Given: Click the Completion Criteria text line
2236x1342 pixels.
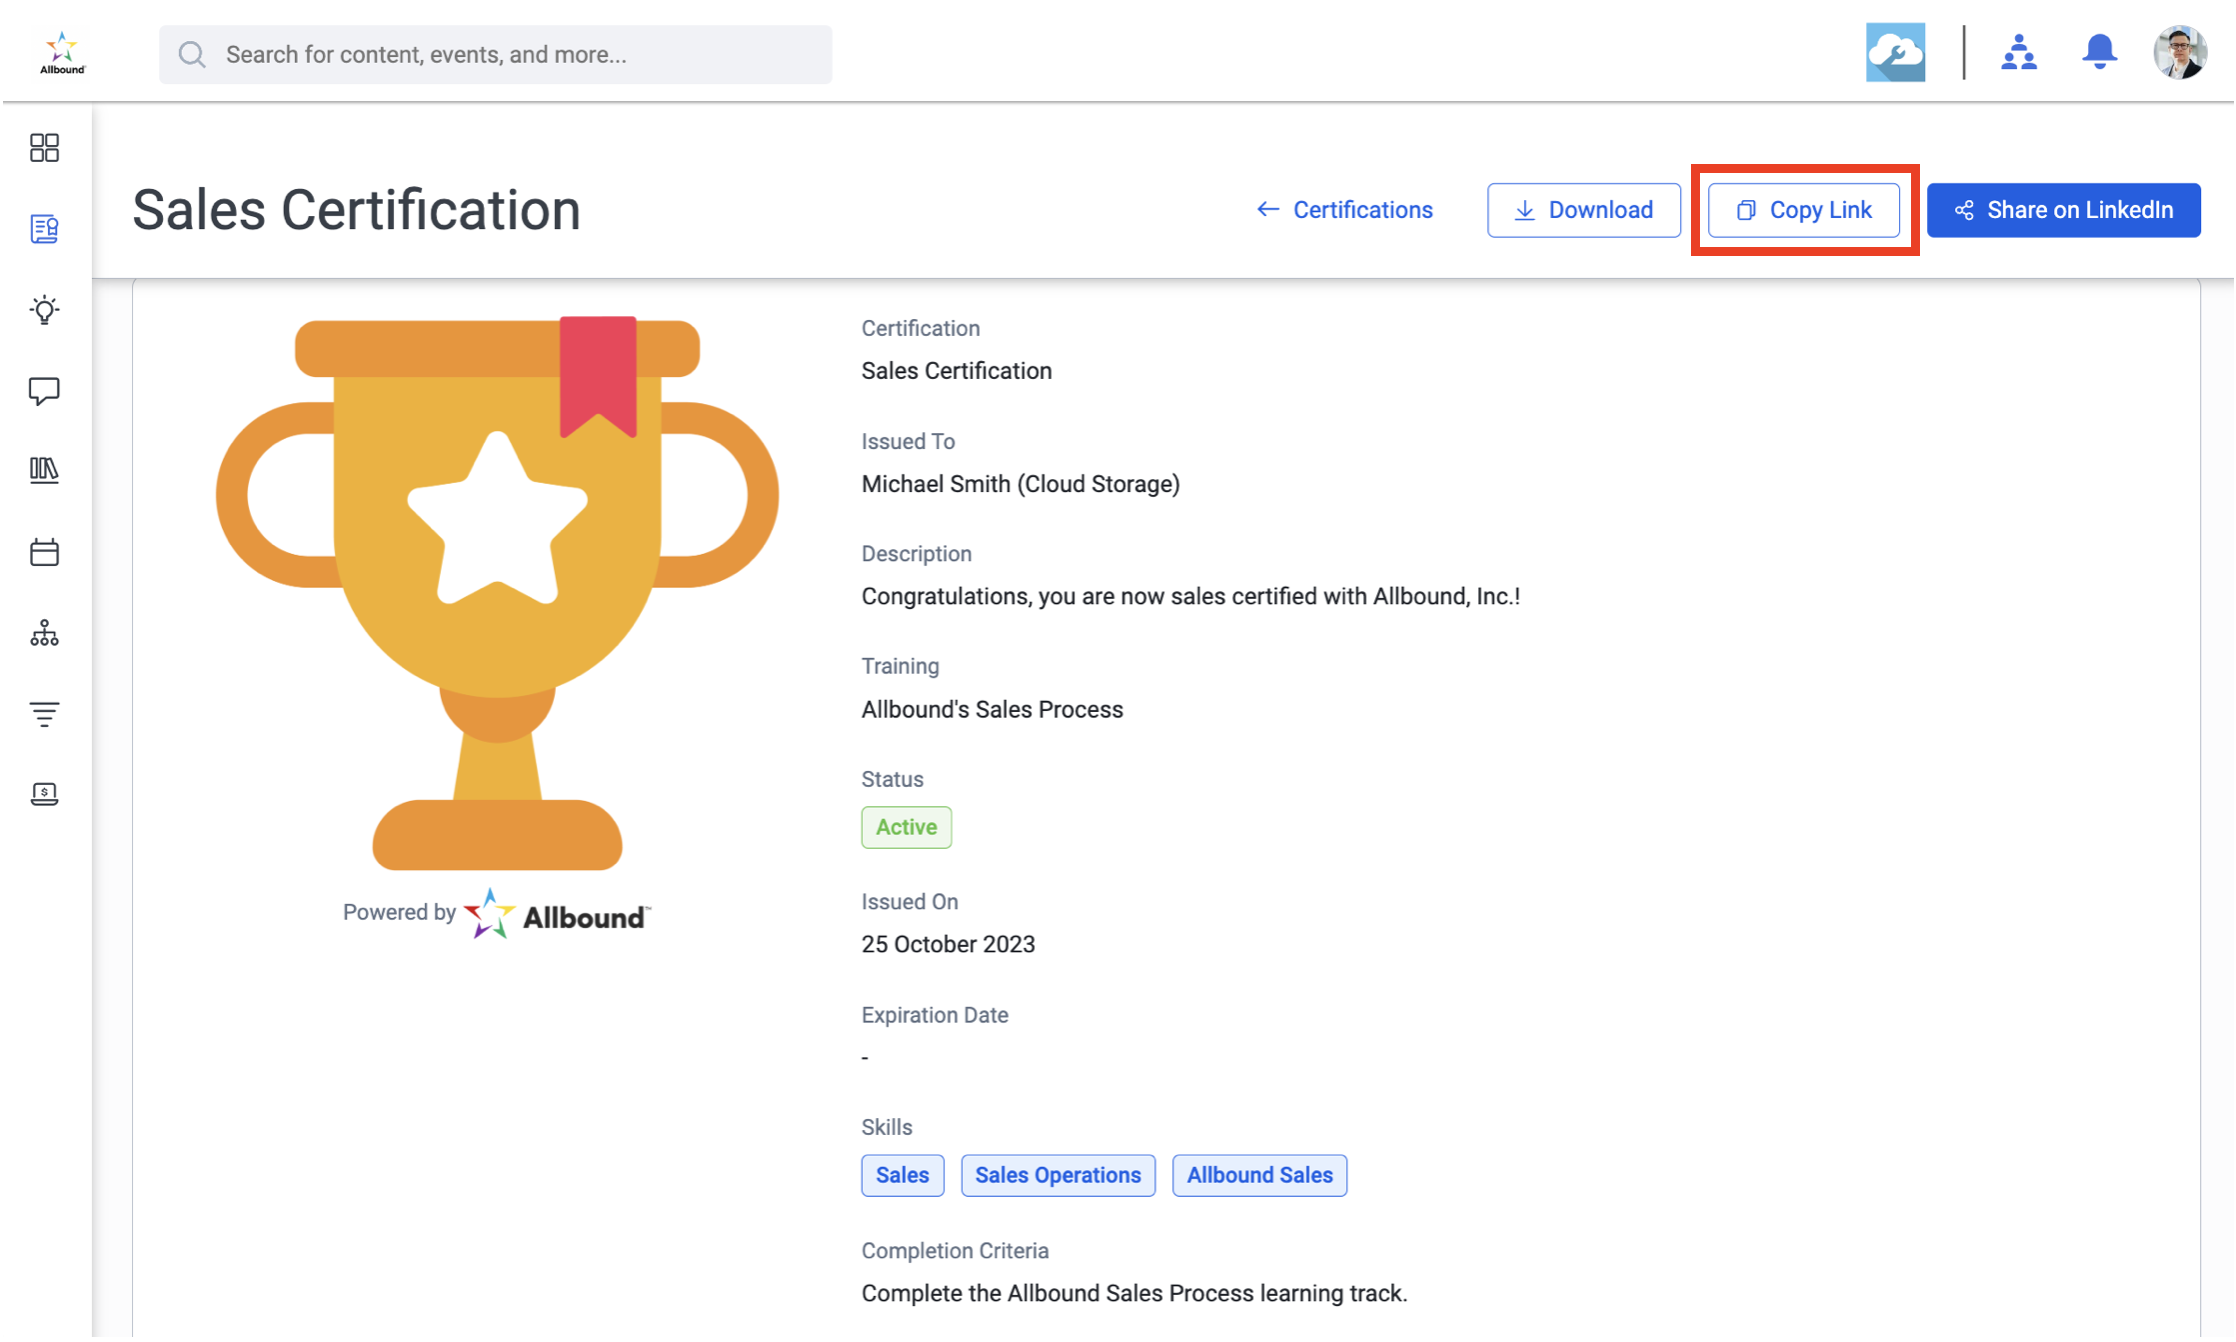Looking at the screenshot, I should [1134, 1293].
